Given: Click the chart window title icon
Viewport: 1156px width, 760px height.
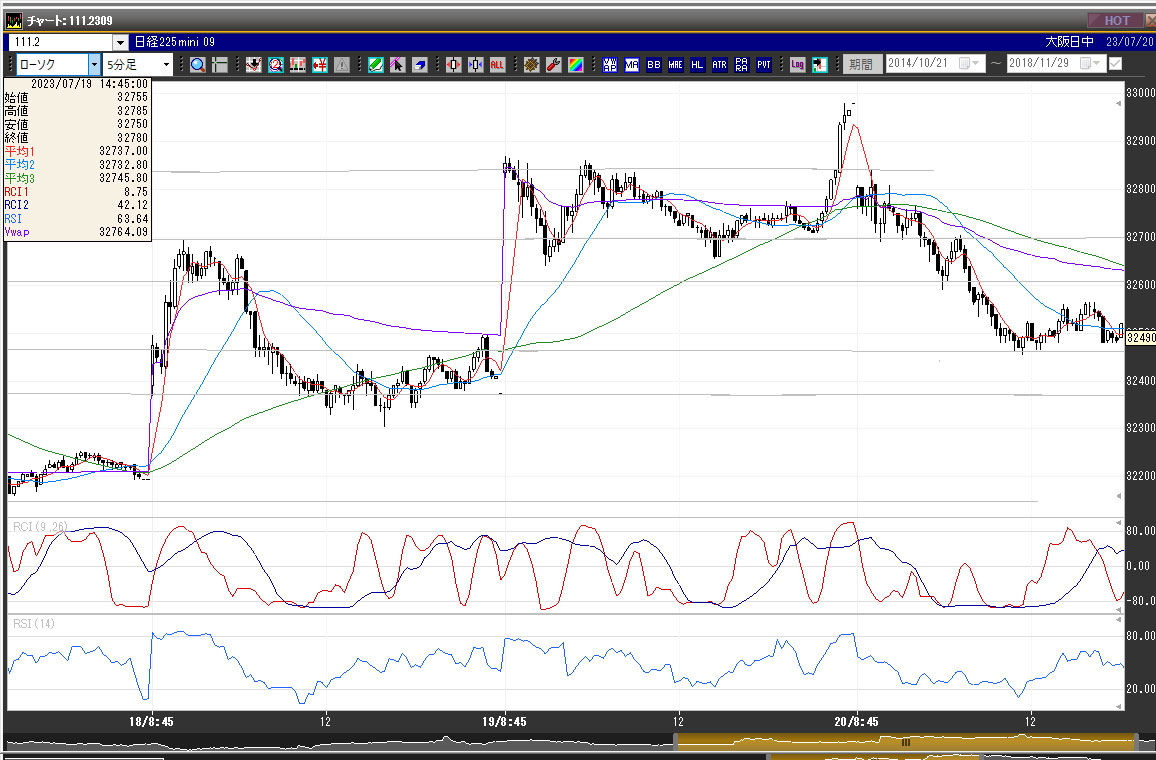Looking at the screenshot, I should click(x=13, y=21).
